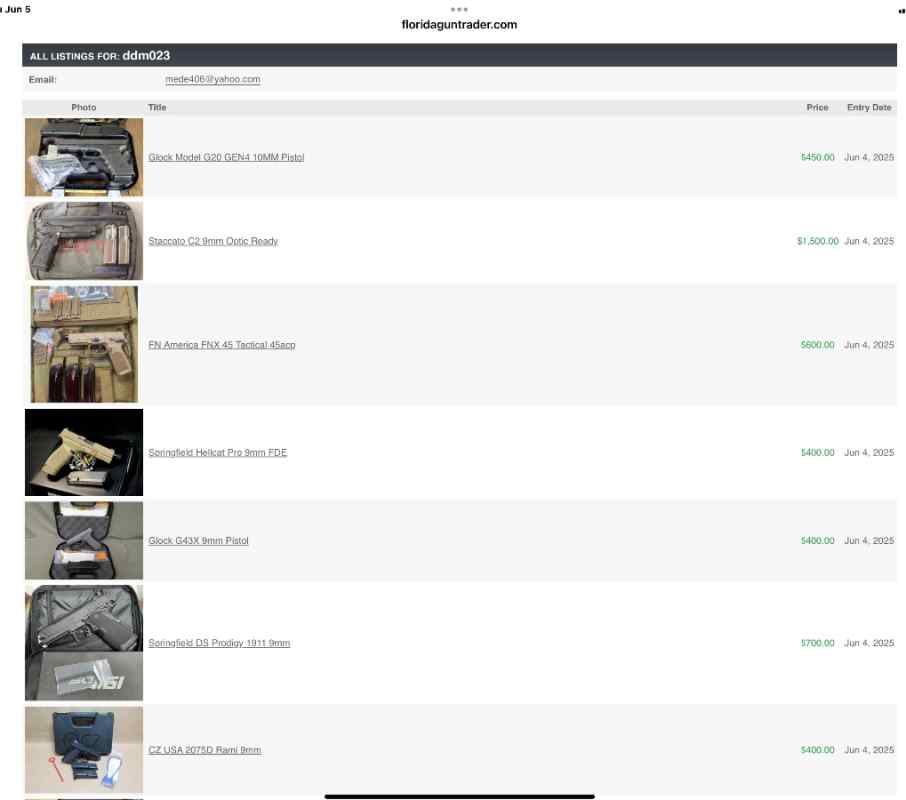Click the CZ 2075D Rami photo thumbnail
Viewport: 906px width, 800px height.
[84, 750]
